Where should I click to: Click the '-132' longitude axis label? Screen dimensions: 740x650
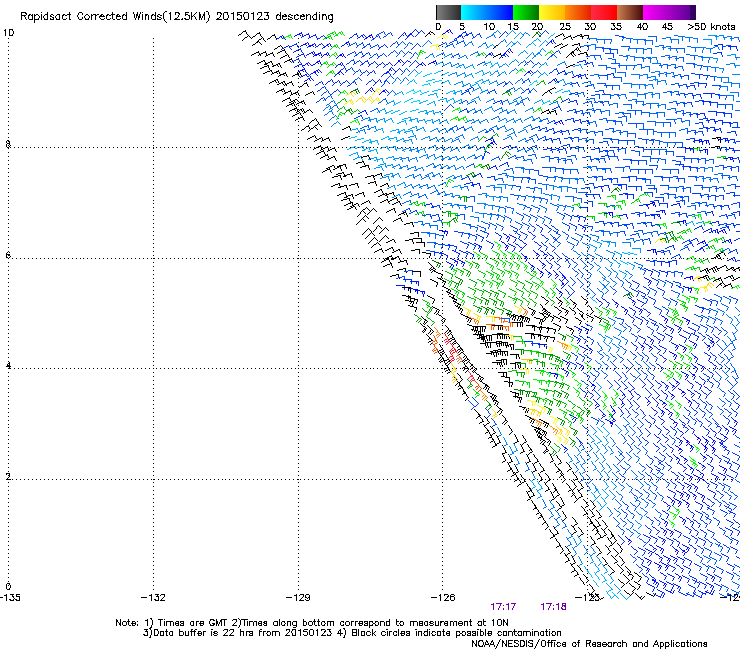153,598
